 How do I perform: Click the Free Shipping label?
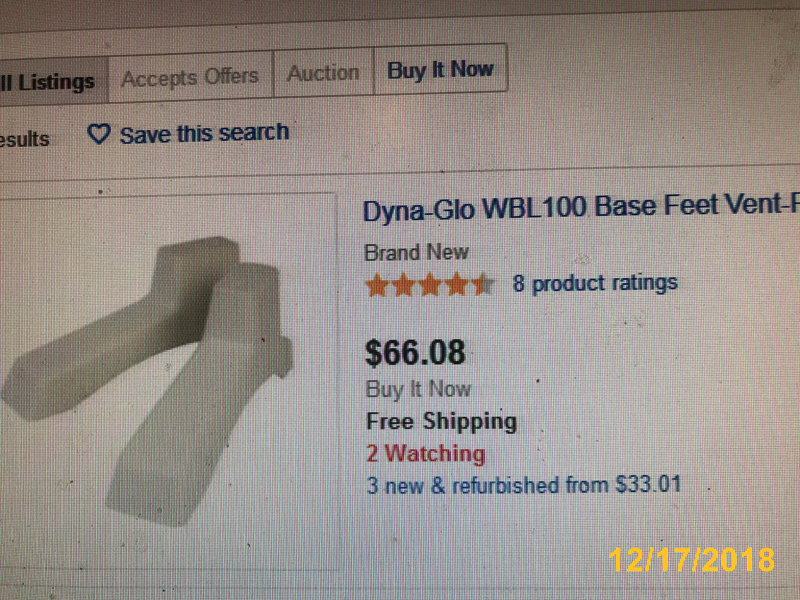[441, 421]
